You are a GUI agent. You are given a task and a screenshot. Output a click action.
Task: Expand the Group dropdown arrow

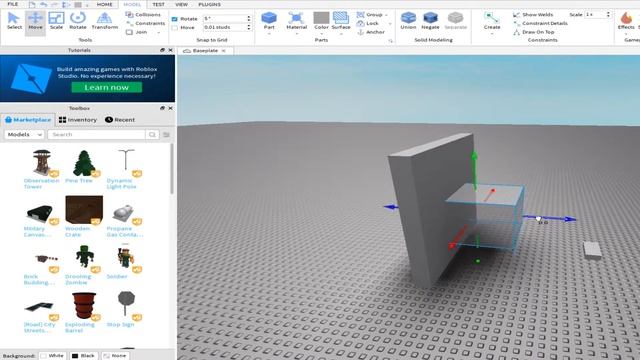pyautogui.click(x=387, y=15)
